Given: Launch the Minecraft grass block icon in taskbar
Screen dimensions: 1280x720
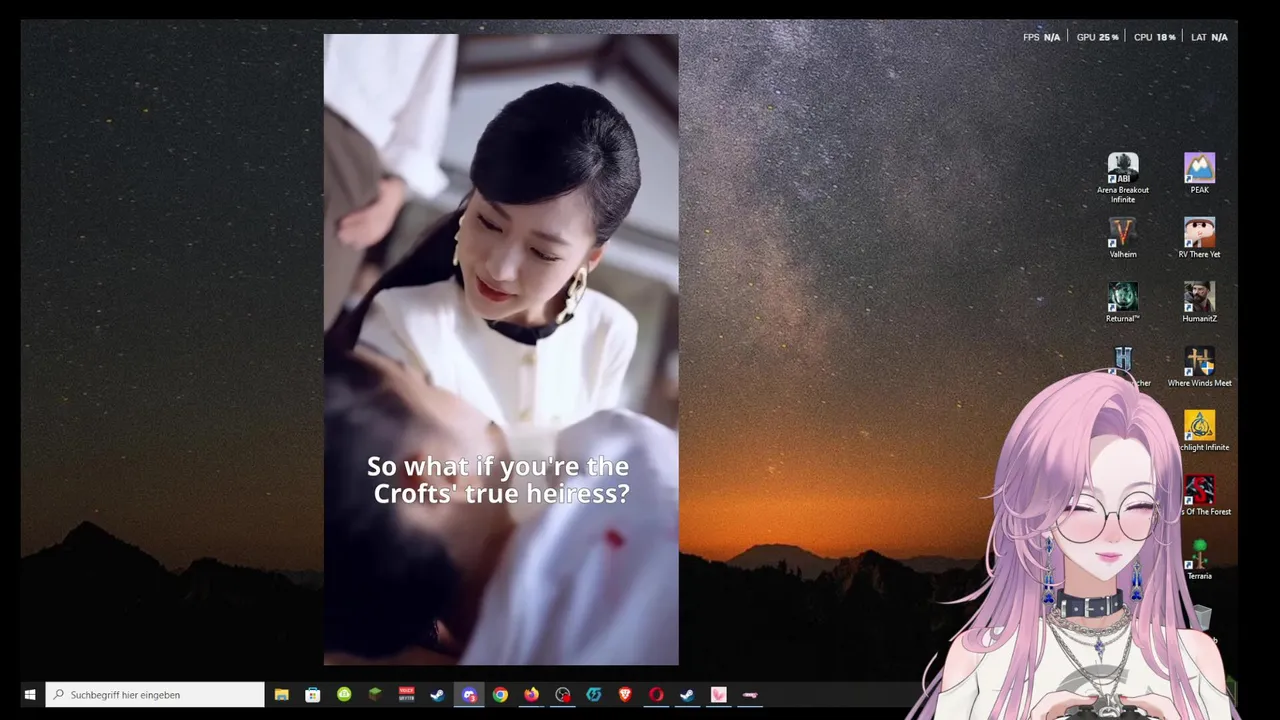Looking at the screenshot, I should point(375,695).
